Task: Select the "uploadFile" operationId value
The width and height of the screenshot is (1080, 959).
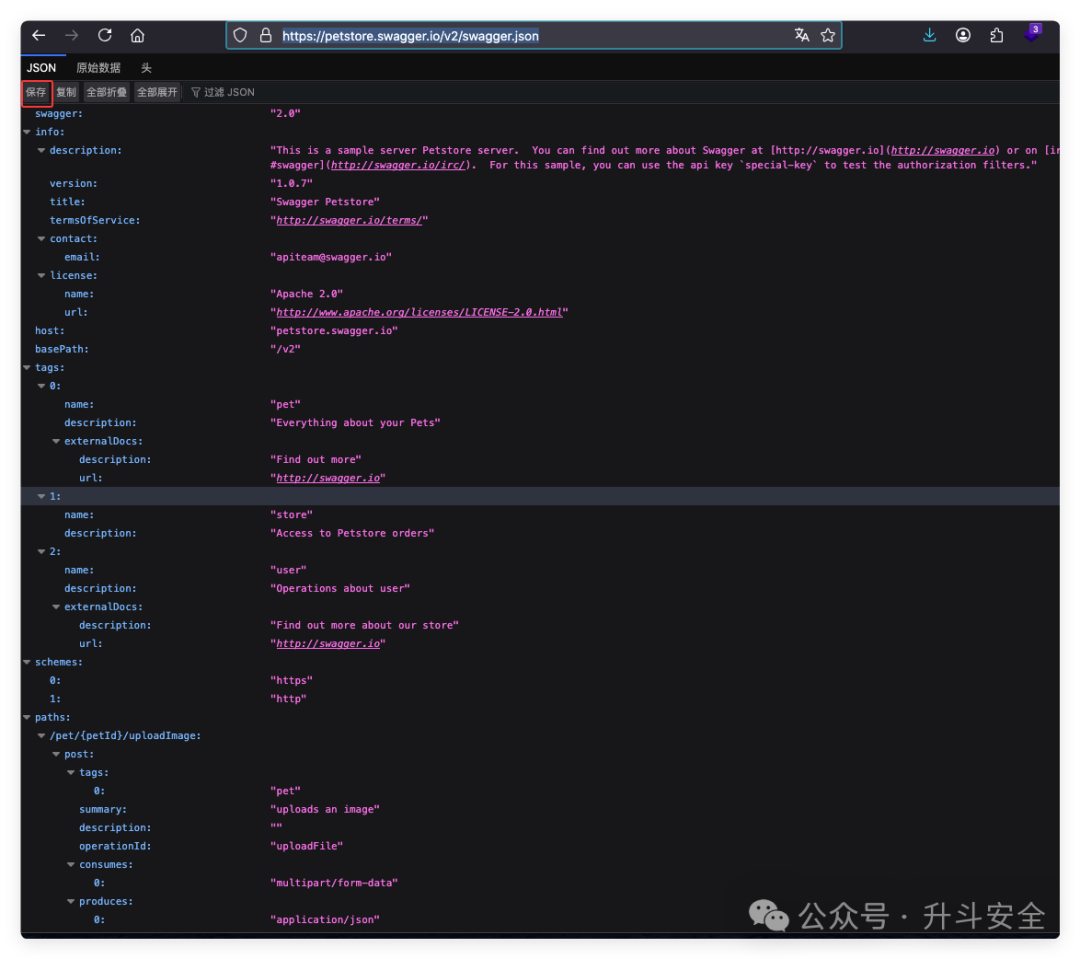Action: tap(307, 846)
